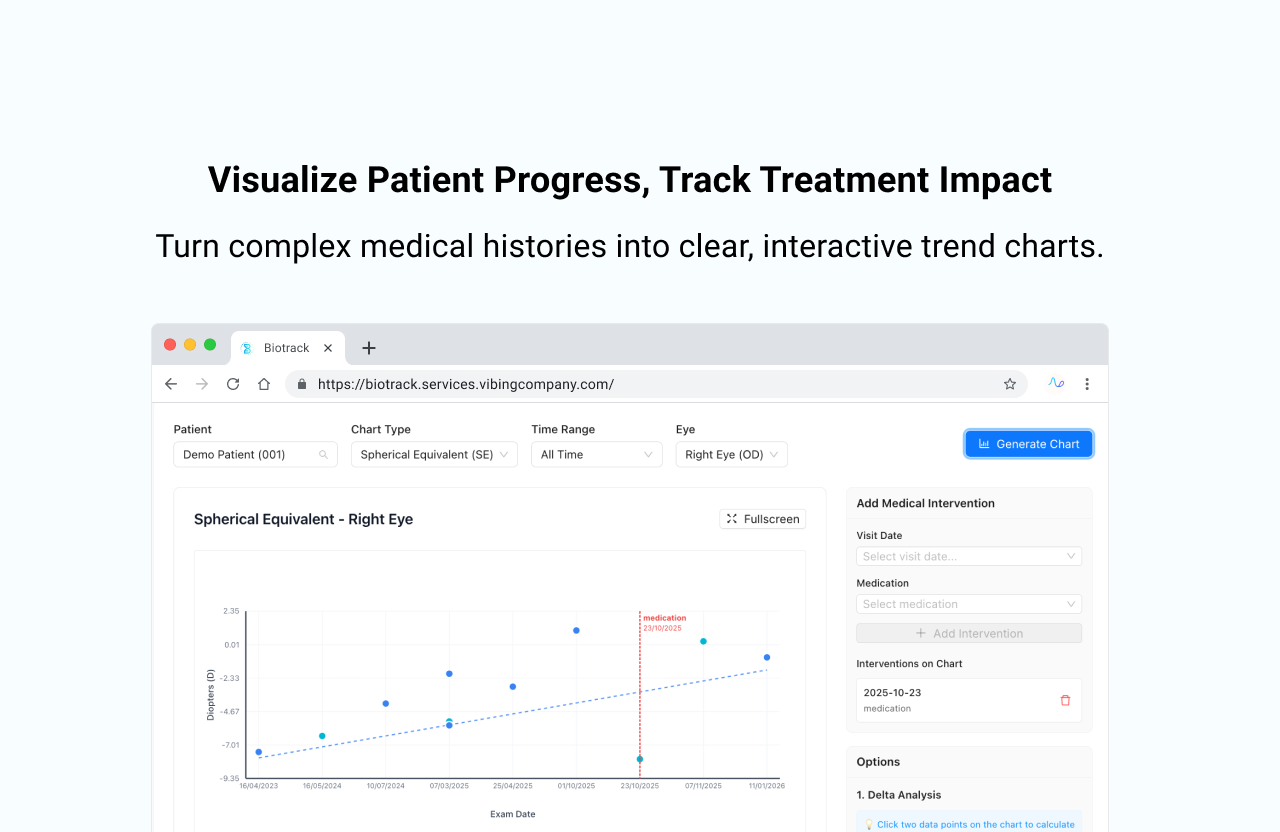Viewport: 1280px width, 832px height.
Task: Click the bookmark star in the address bar
Action: [x=1009, y=383]
